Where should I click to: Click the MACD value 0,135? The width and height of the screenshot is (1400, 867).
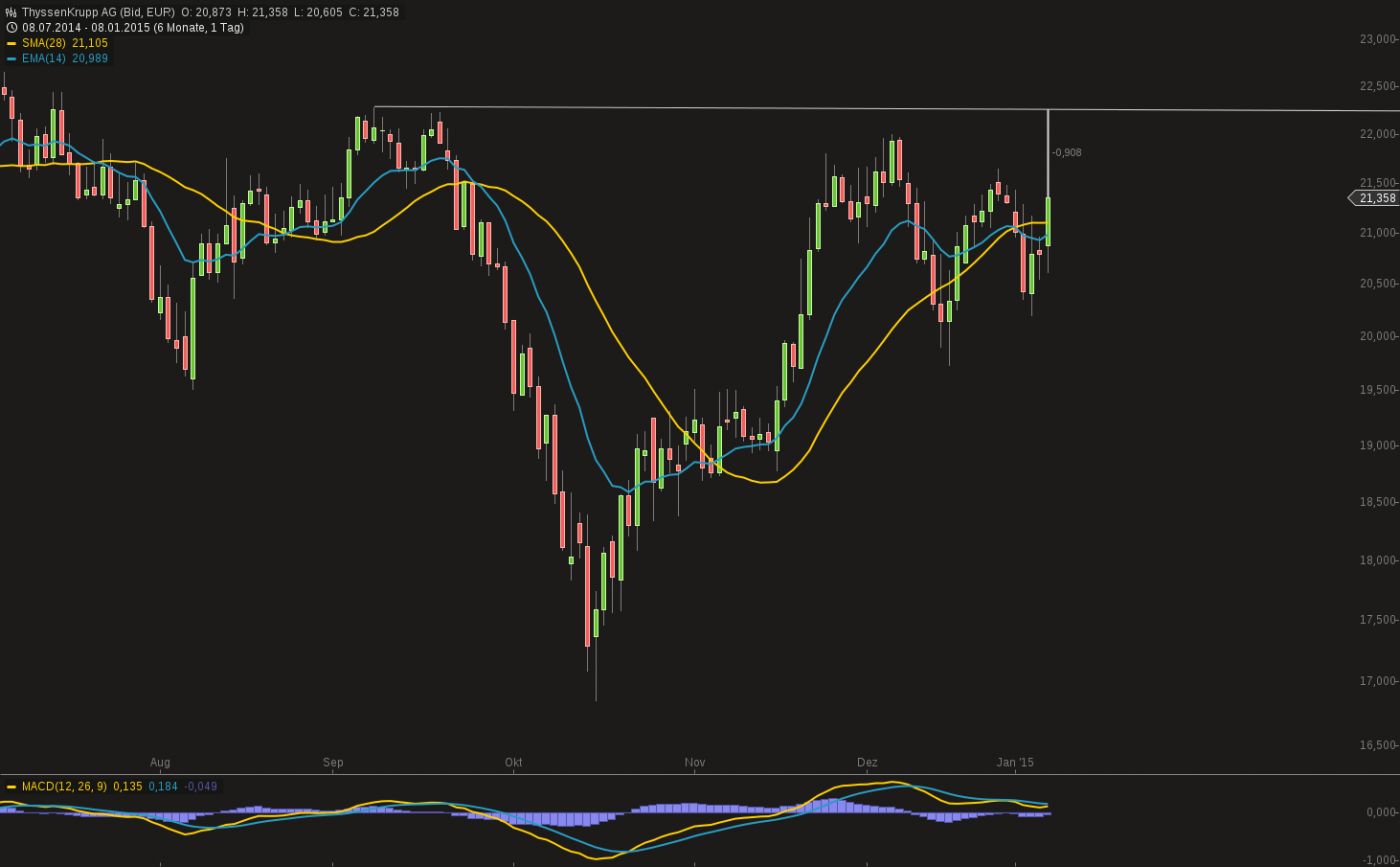127,787
